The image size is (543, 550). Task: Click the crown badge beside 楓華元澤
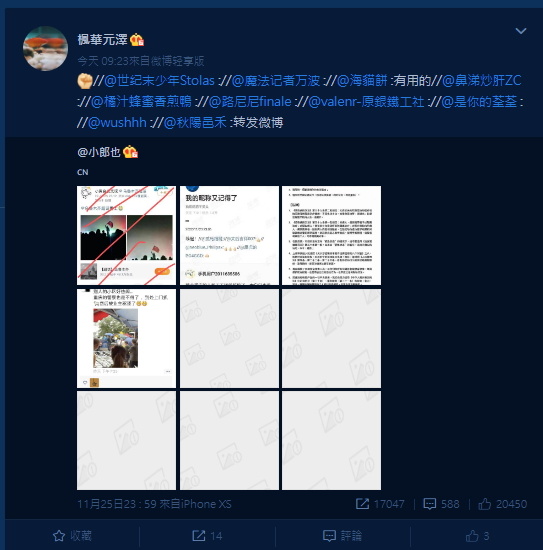pyautogui.click(x=137, y=40)
